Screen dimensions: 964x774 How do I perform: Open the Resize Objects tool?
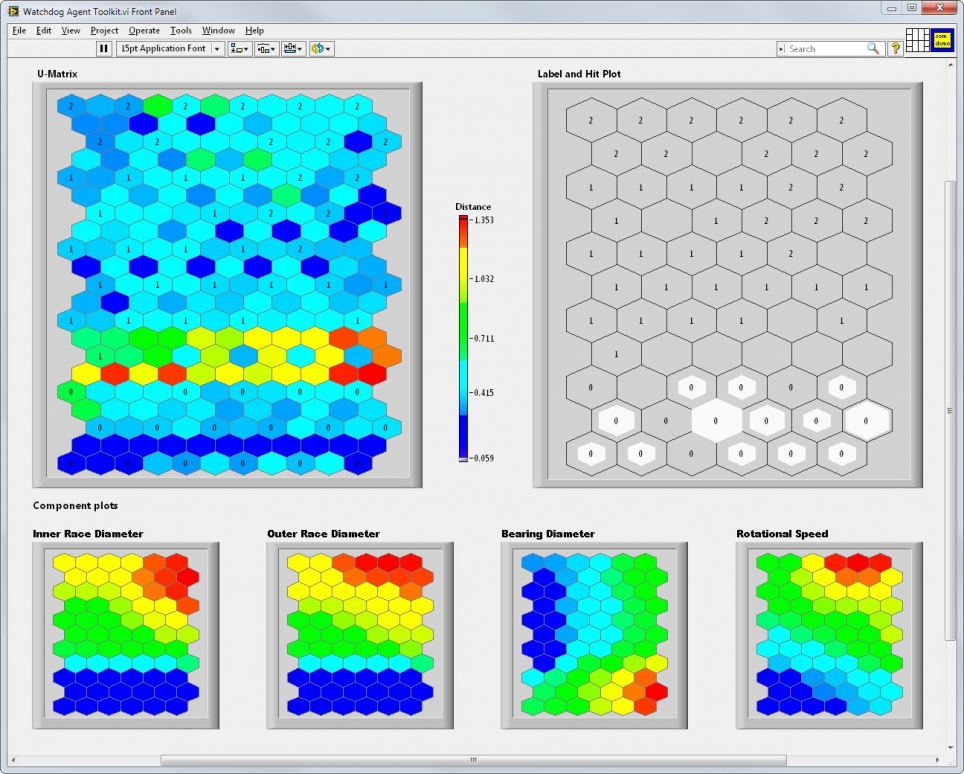pos(288,48)
